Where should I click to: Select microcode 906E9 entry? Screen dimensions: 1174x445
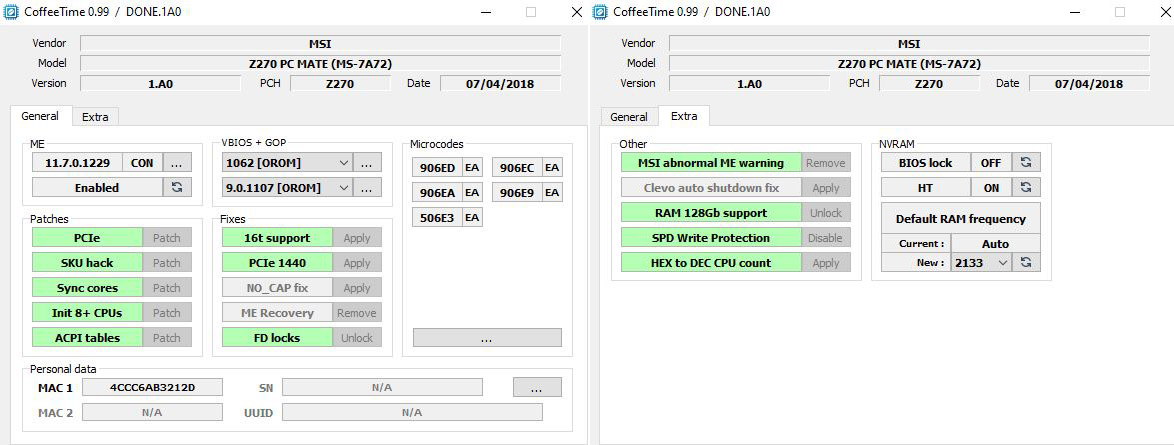tap(517, 193)
